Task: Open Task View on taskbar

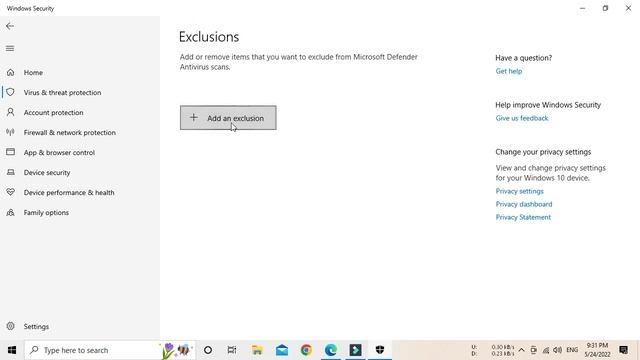Action: pos(232,350)
